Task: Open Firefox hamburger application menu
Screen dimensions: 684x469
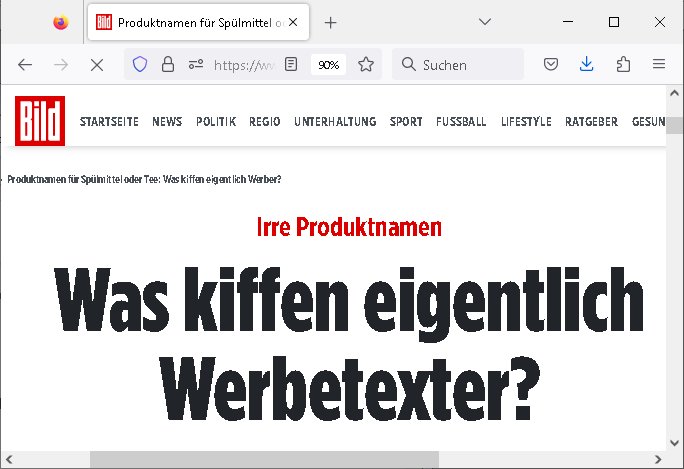Action: point(659,64)
